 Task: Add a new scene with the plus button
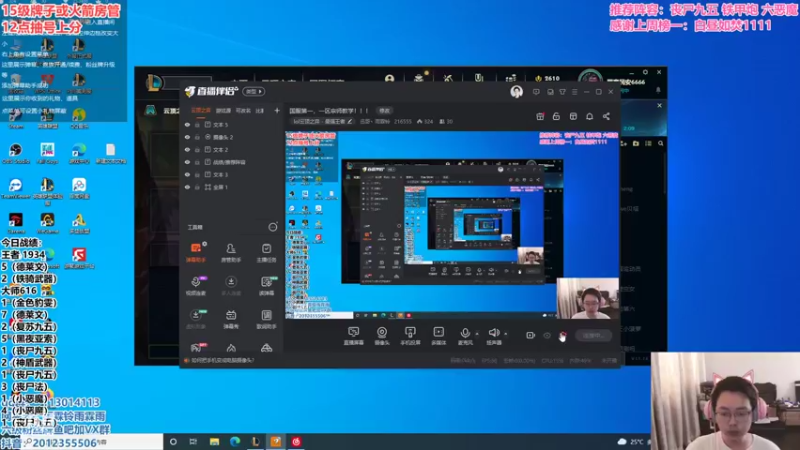pos(277,110)
